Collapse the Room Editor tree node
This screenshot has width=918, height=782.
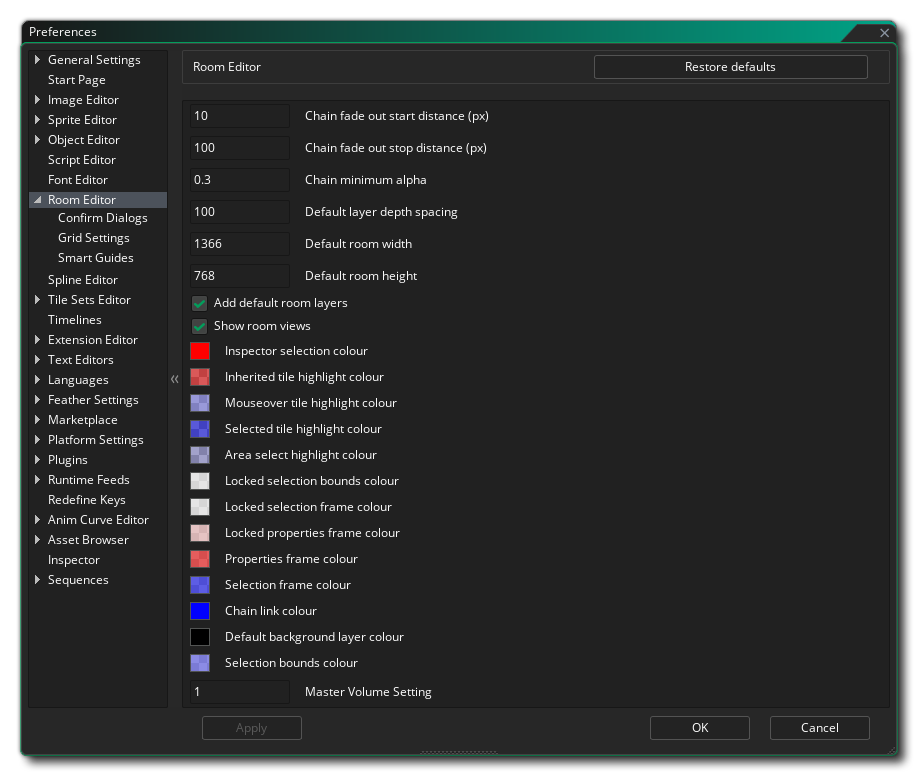pos(37,200)
